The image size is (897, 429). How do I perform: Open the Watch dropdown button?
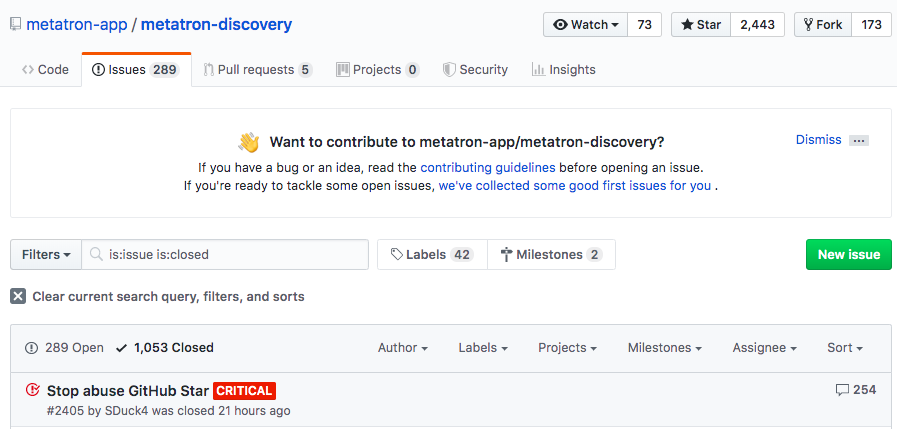(586, 25)
